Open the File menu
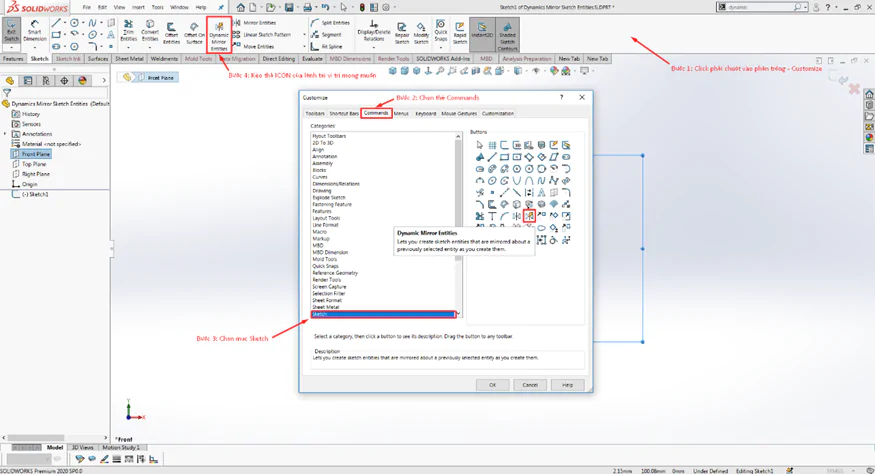 click(x=86, y=7)
